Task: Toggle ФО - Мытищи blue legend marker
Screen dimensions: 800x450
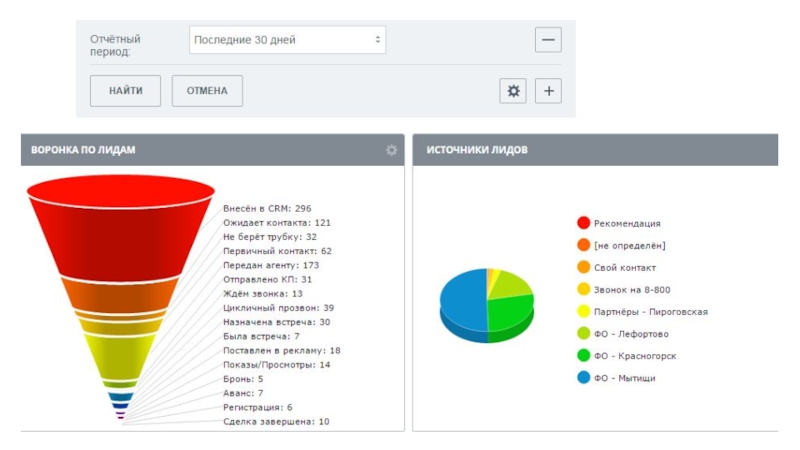Action: (x=583, y=378)
